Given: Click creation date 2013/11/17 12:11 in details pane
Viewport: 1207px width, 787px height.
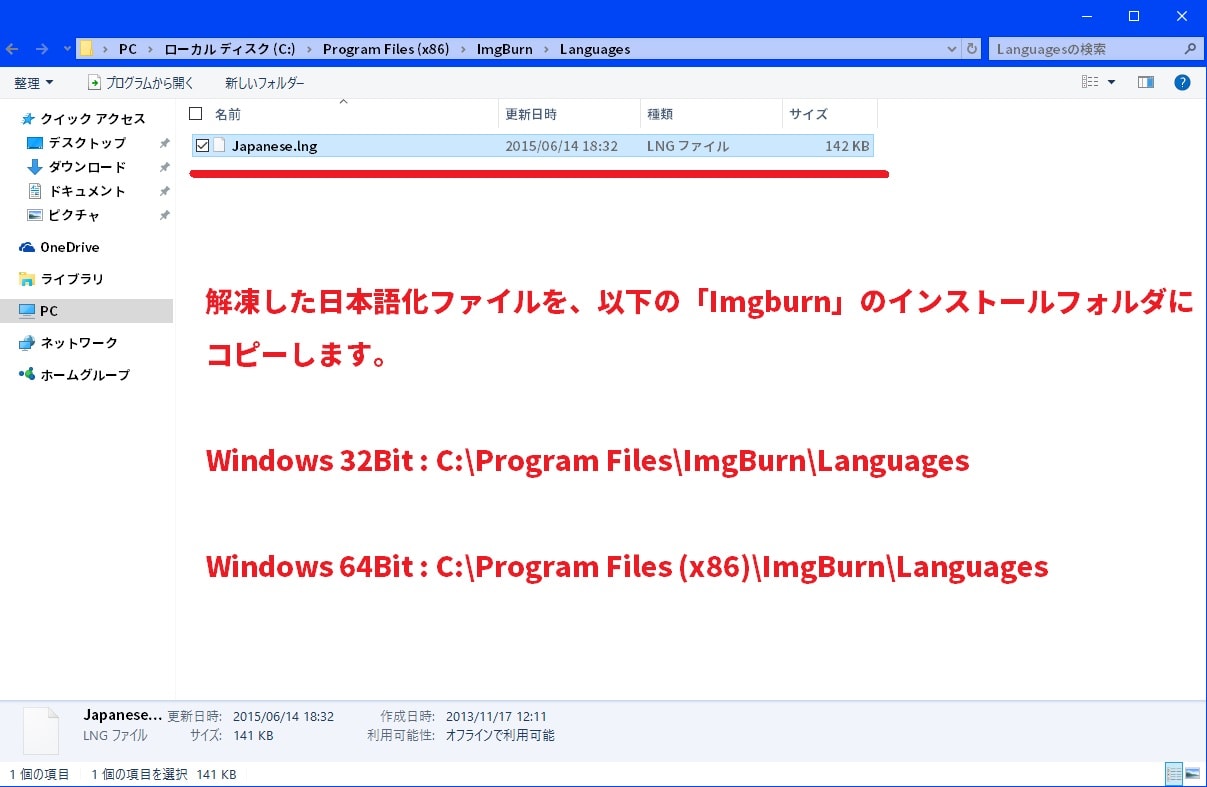Looking at the screenshot, I should (x=494, y=716).
